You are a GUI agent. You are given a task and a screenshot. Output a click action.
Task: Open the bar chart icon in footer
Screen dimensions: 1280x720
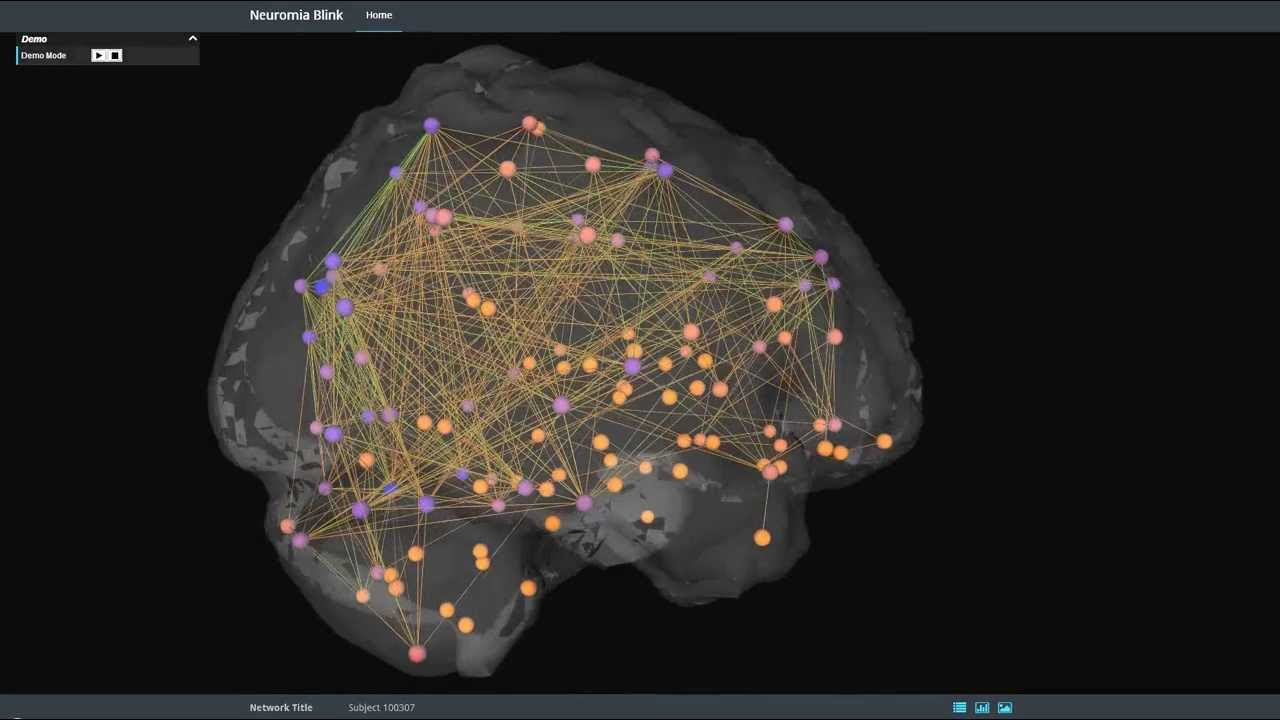tap(982, 707)
